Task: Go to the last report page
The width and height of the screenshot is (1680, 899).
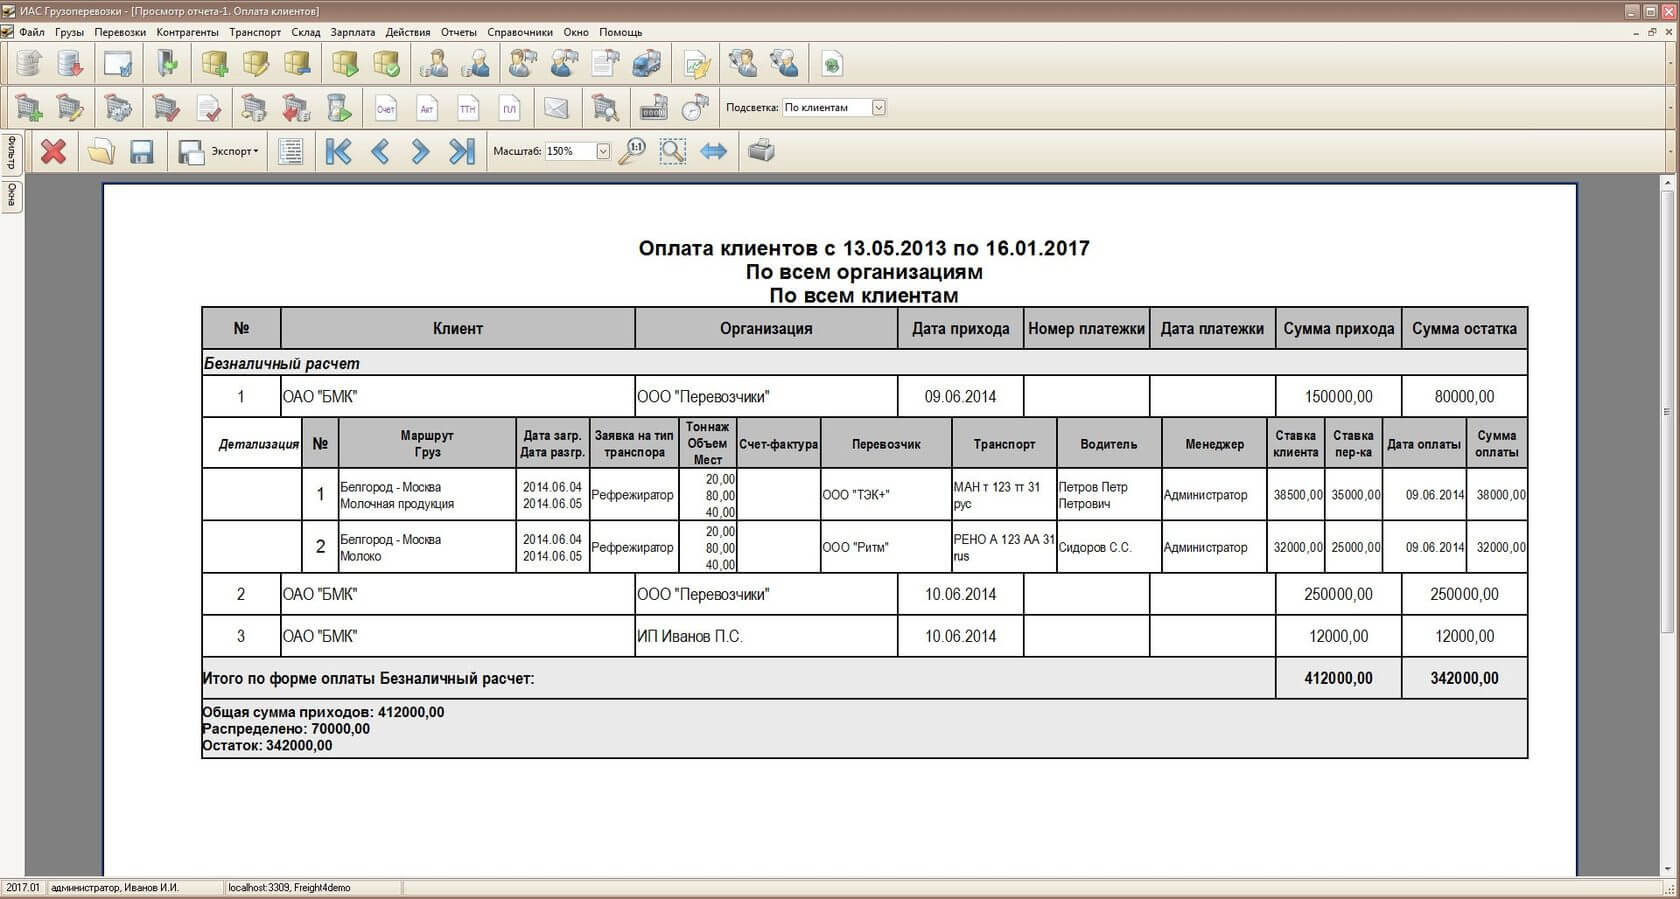Action: (462, 151)
